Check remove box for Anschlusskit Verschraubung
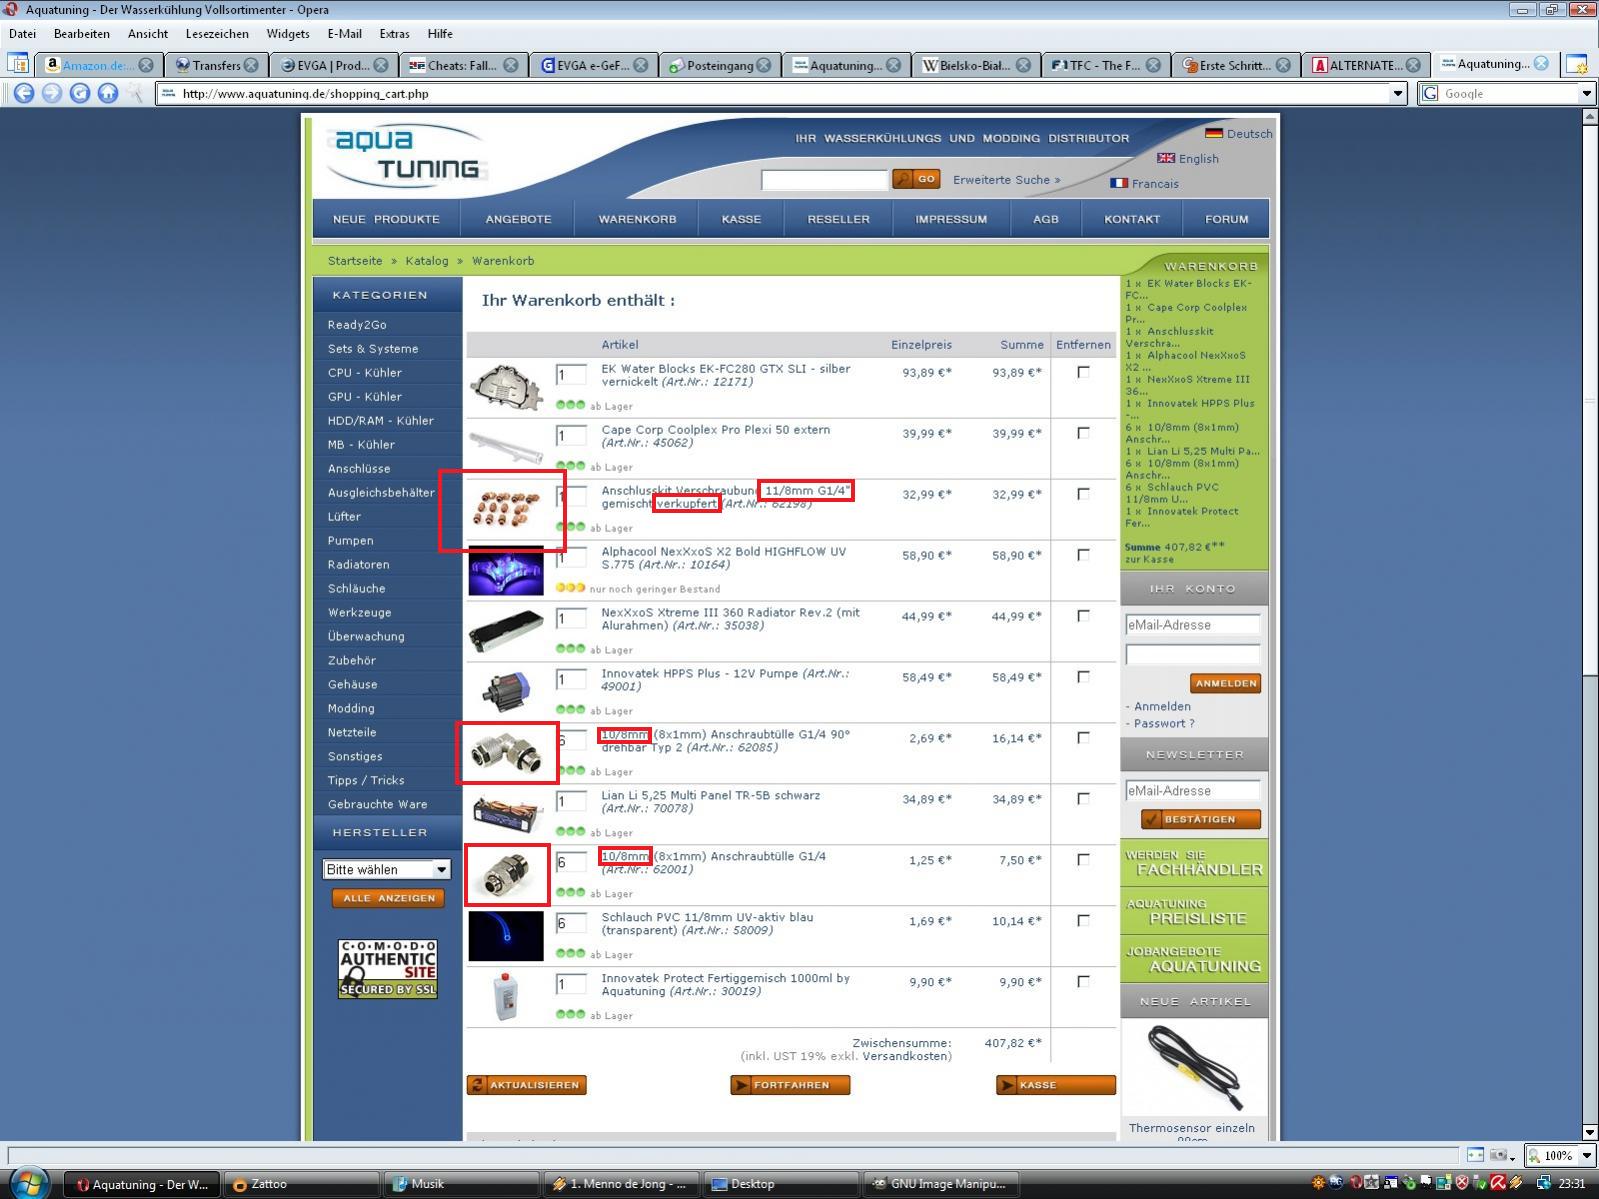Screen dimensions: 1599x1199 click(1083, 494)
